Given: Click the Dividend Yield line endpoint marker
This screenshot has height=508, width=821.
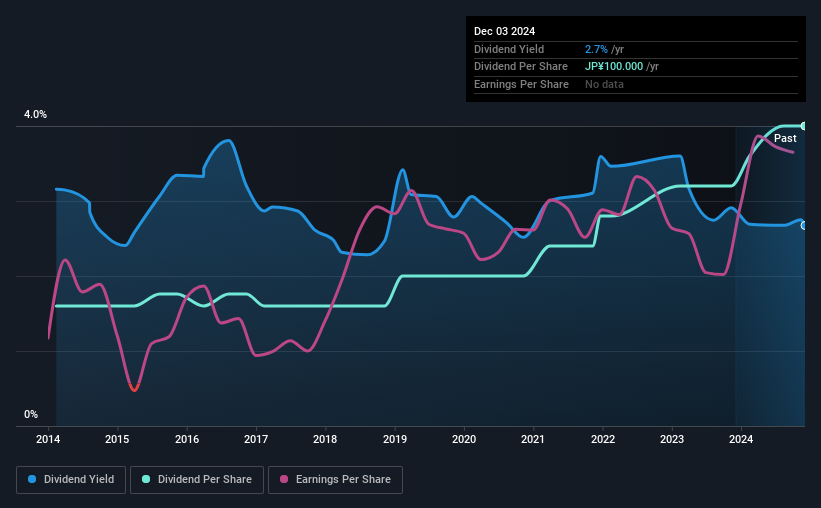Looking at the screenshot, I should [804, 226].
